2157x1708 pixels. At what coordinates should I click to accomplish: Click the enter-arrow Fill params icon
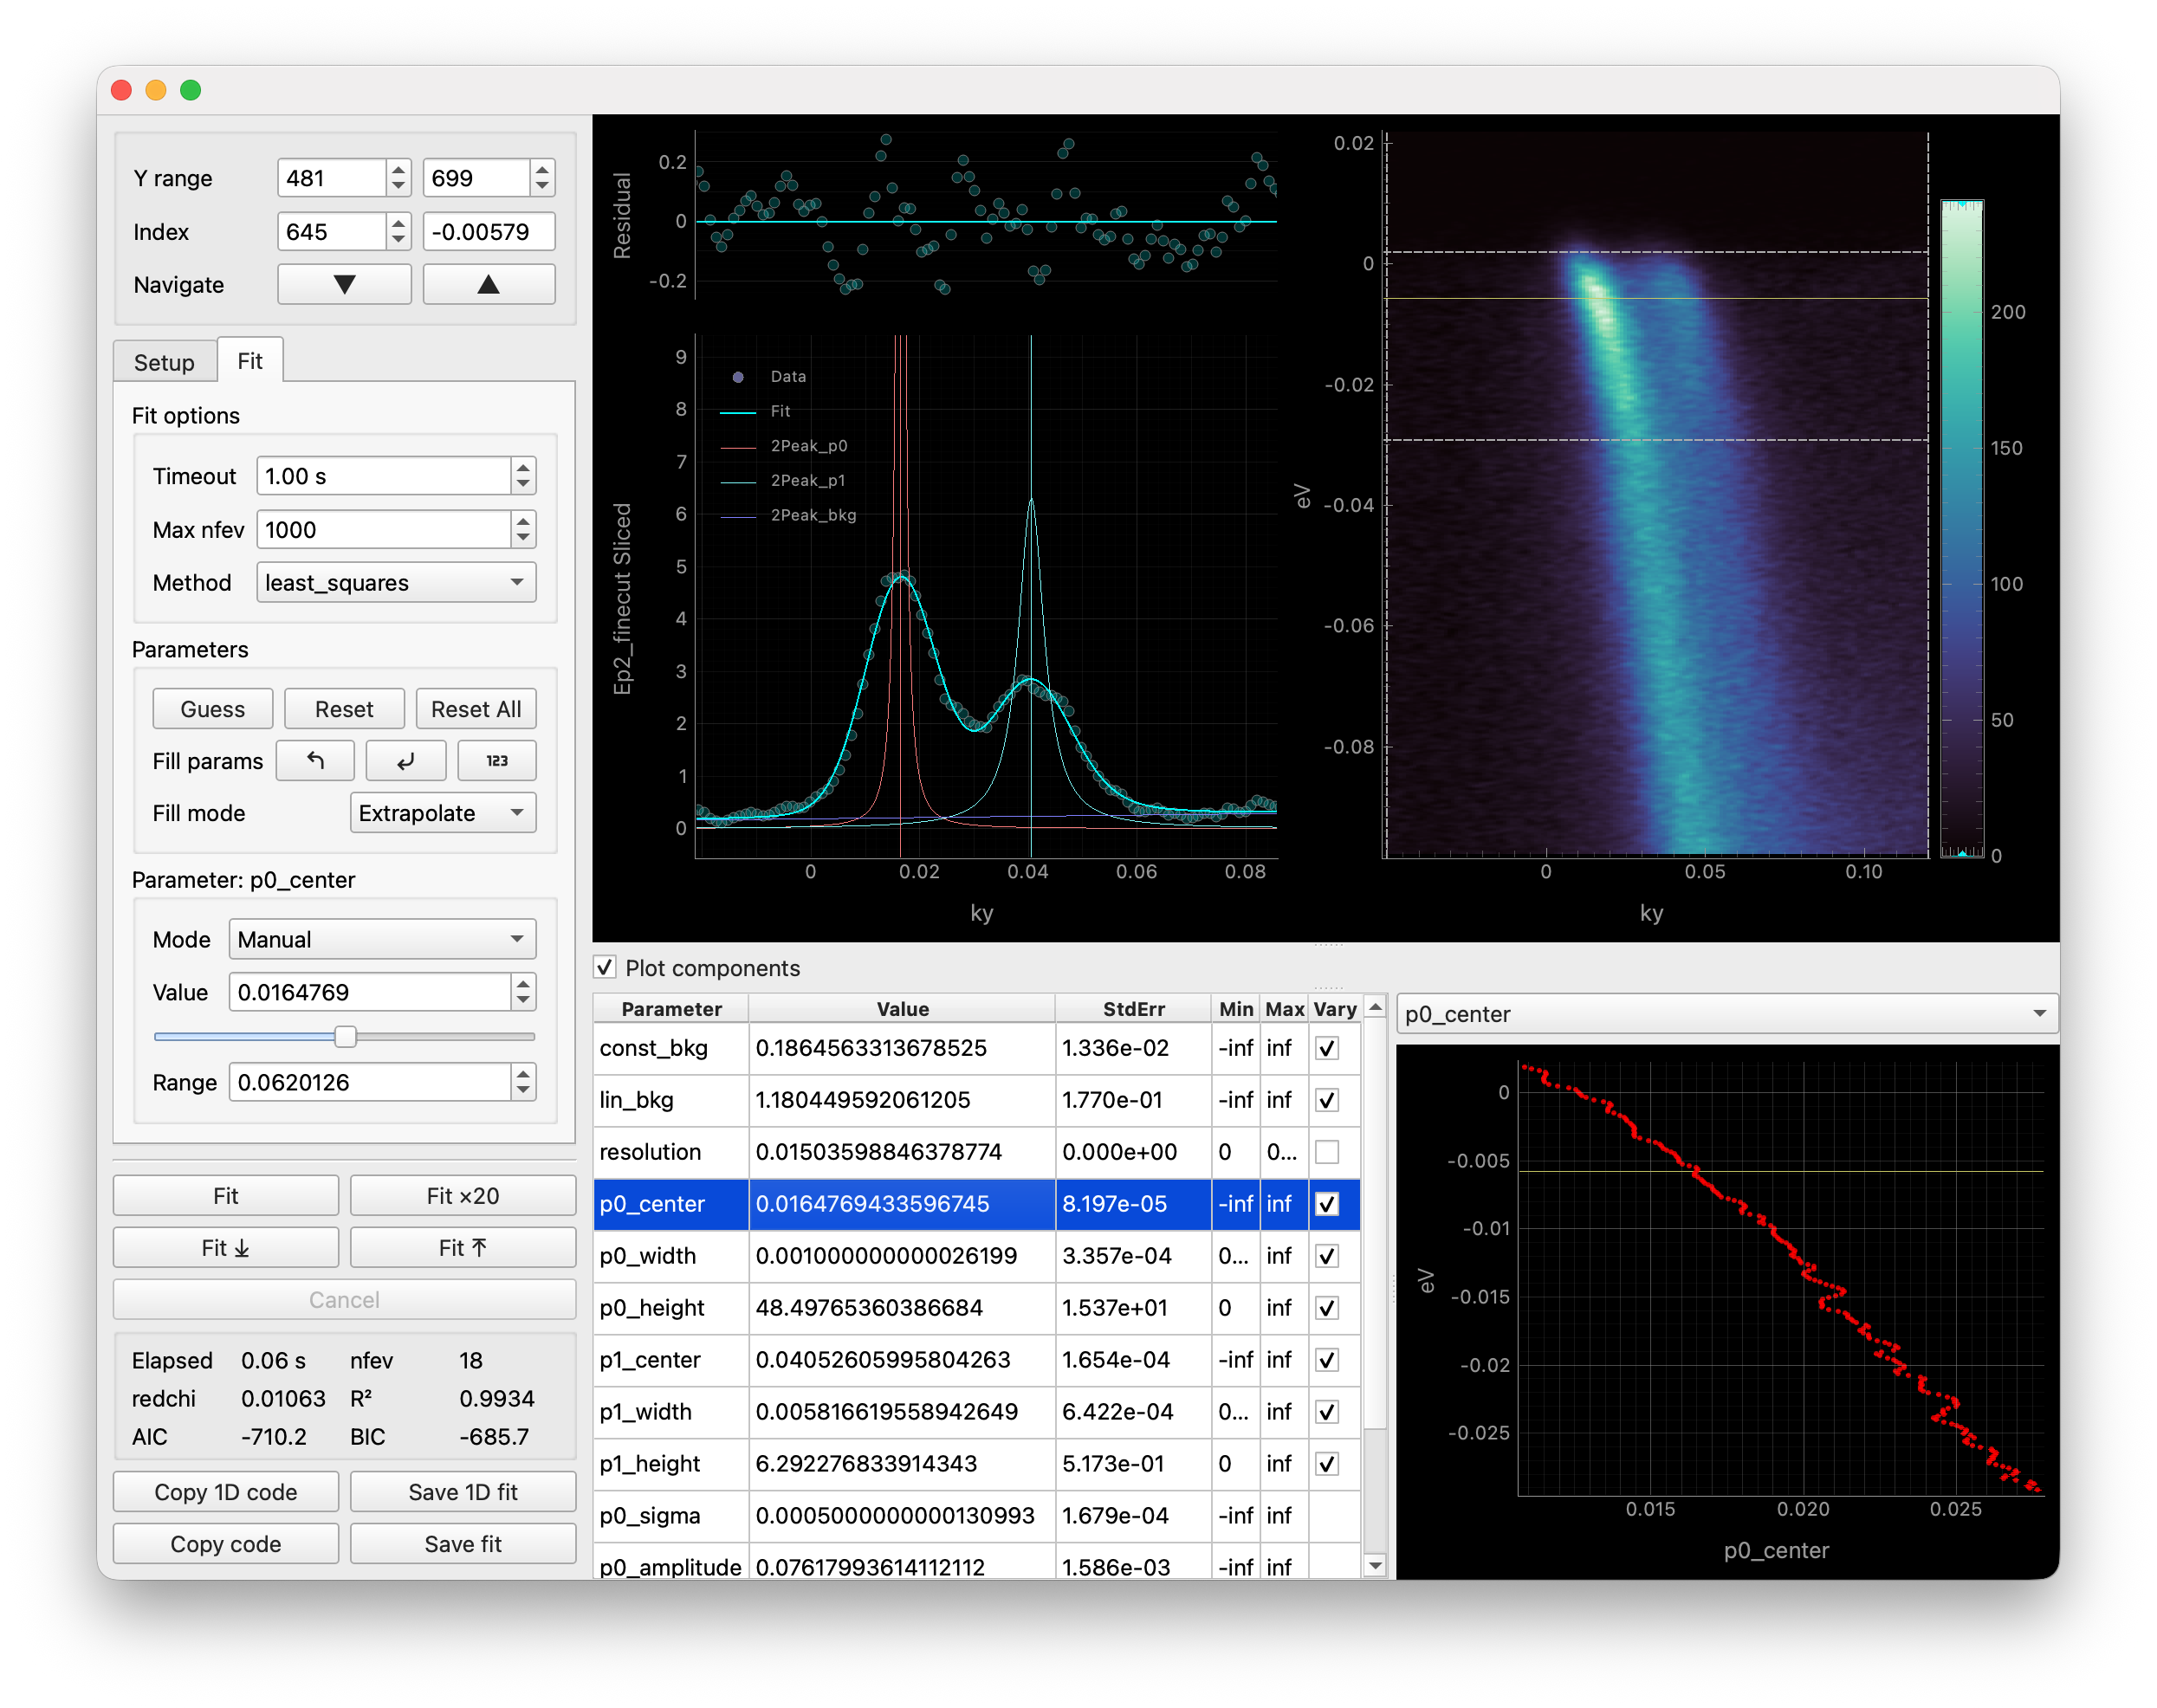[x=406, y=760]
